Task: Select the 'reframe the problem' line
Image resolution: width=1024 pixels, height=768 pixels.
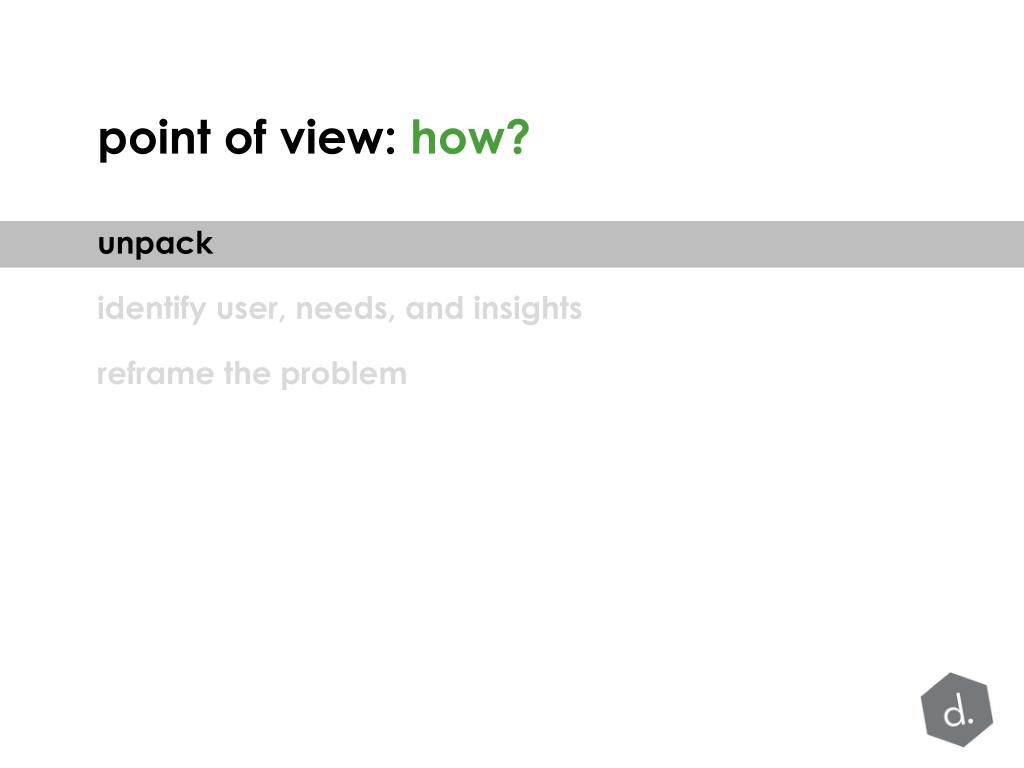Action: 251,374
